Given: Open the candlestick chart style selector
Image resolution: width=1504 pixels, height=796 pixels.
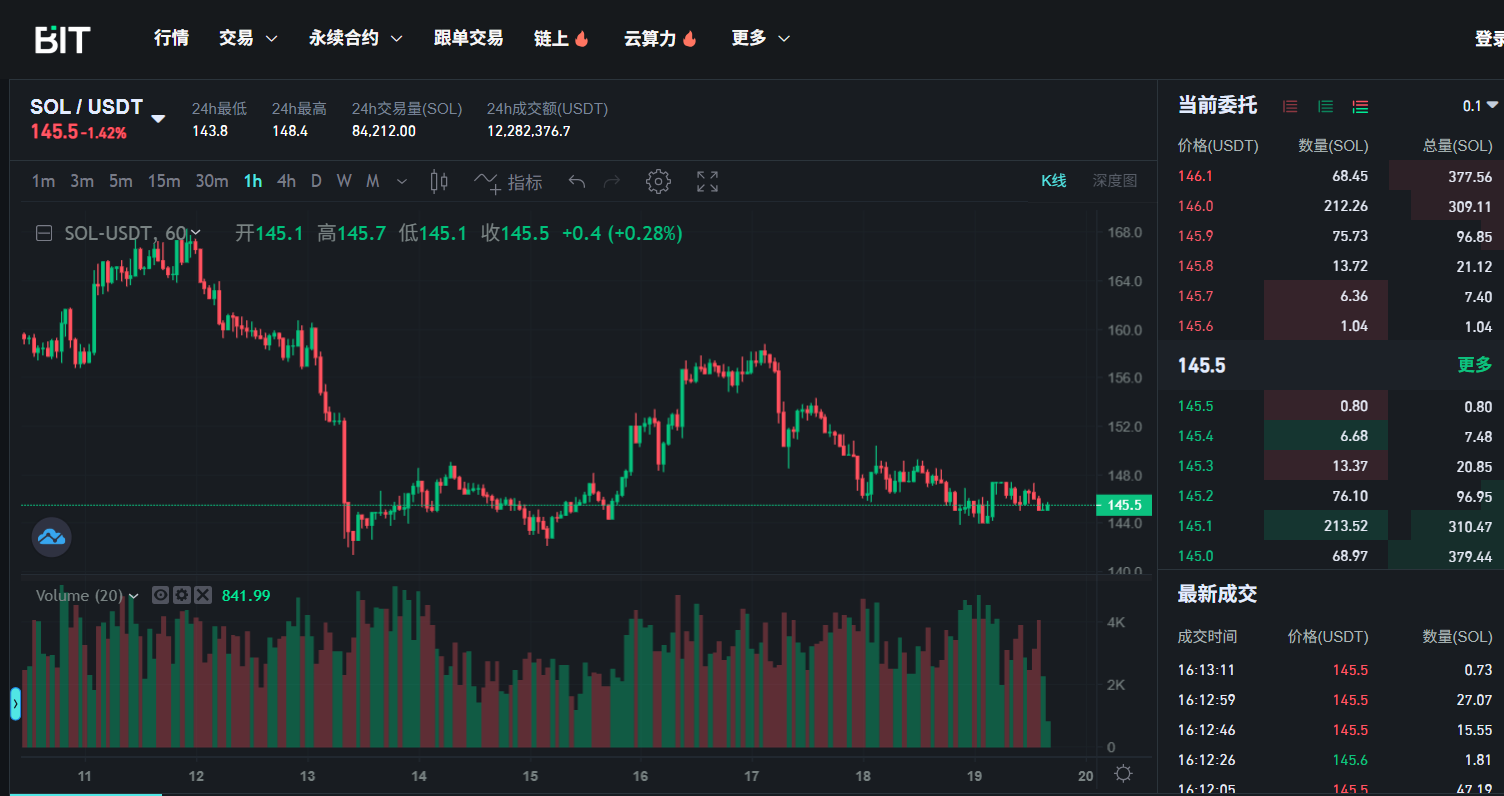Looking at the screenshot, I should (438, 181).
